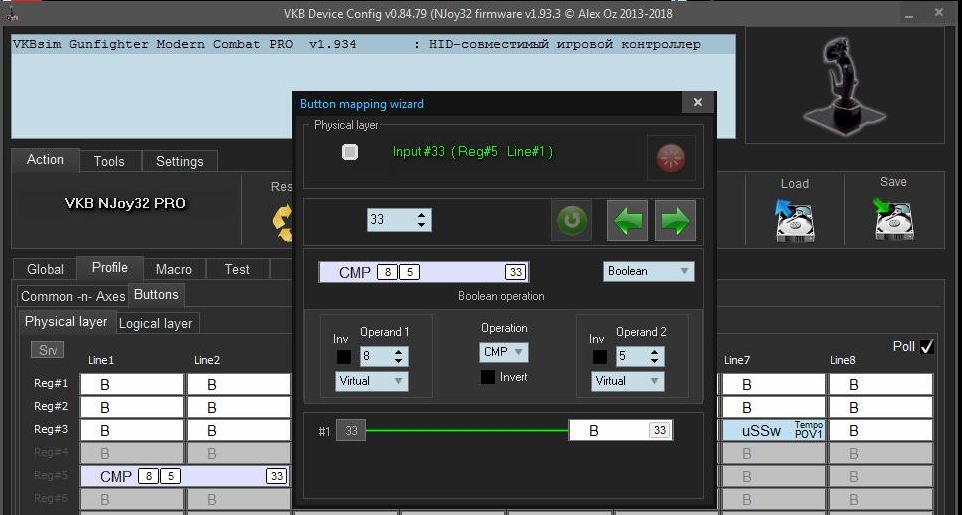Click the red round detect button

pyautogui.click(x=671, y=158)
